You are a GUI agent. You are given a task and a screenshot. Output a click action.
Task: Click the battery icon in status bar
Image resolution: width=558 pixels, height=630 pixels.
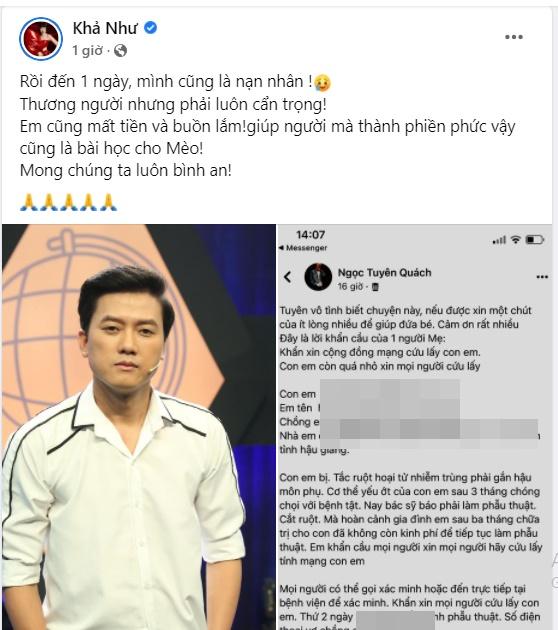coord(535,240)
